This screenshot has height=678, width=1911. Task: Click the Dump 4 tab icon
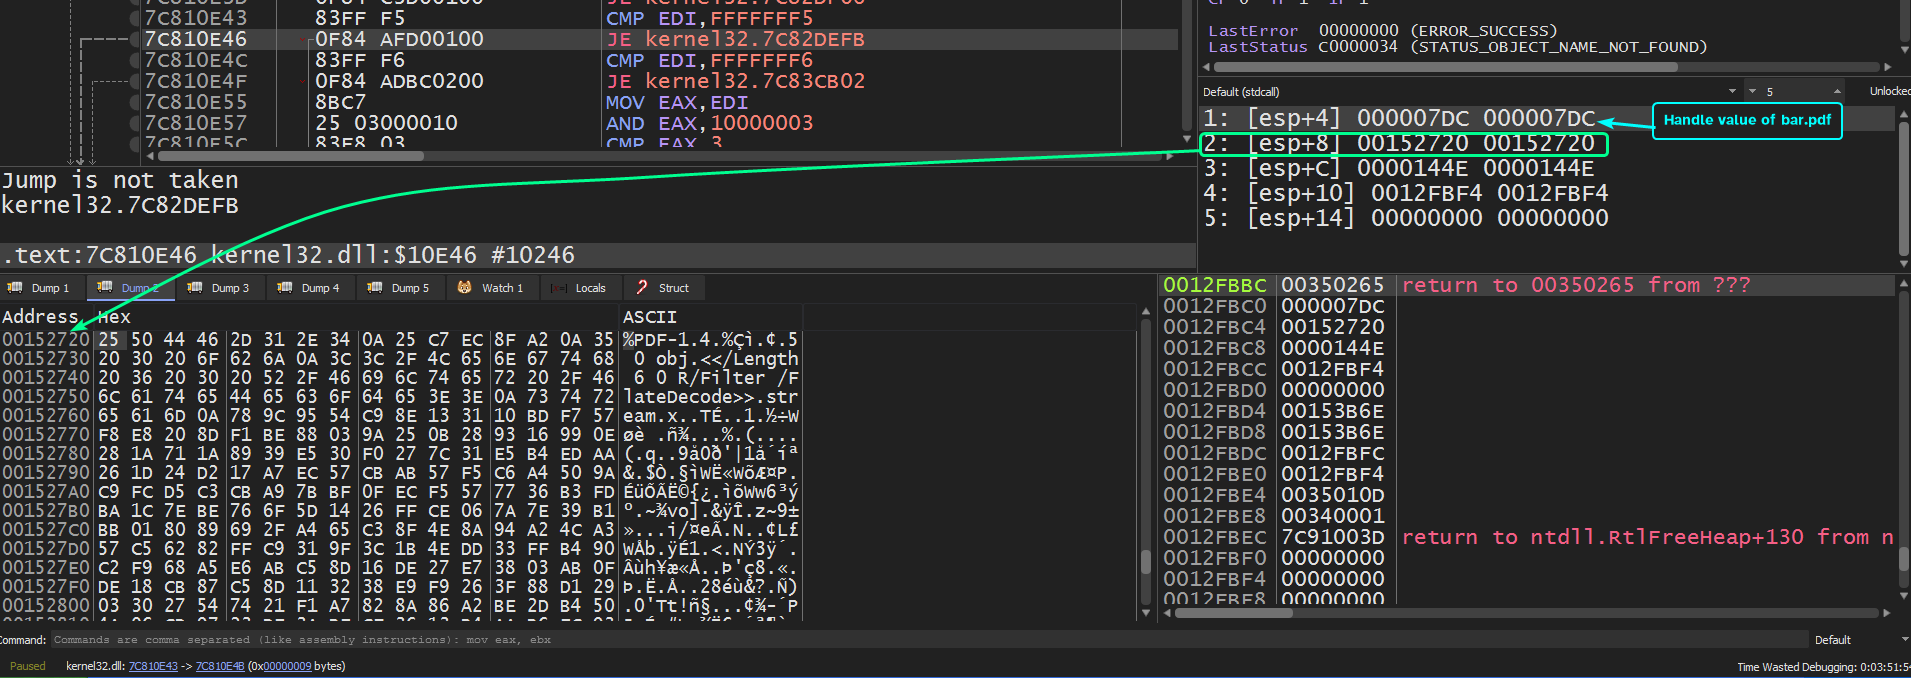[x=285, y=288]
